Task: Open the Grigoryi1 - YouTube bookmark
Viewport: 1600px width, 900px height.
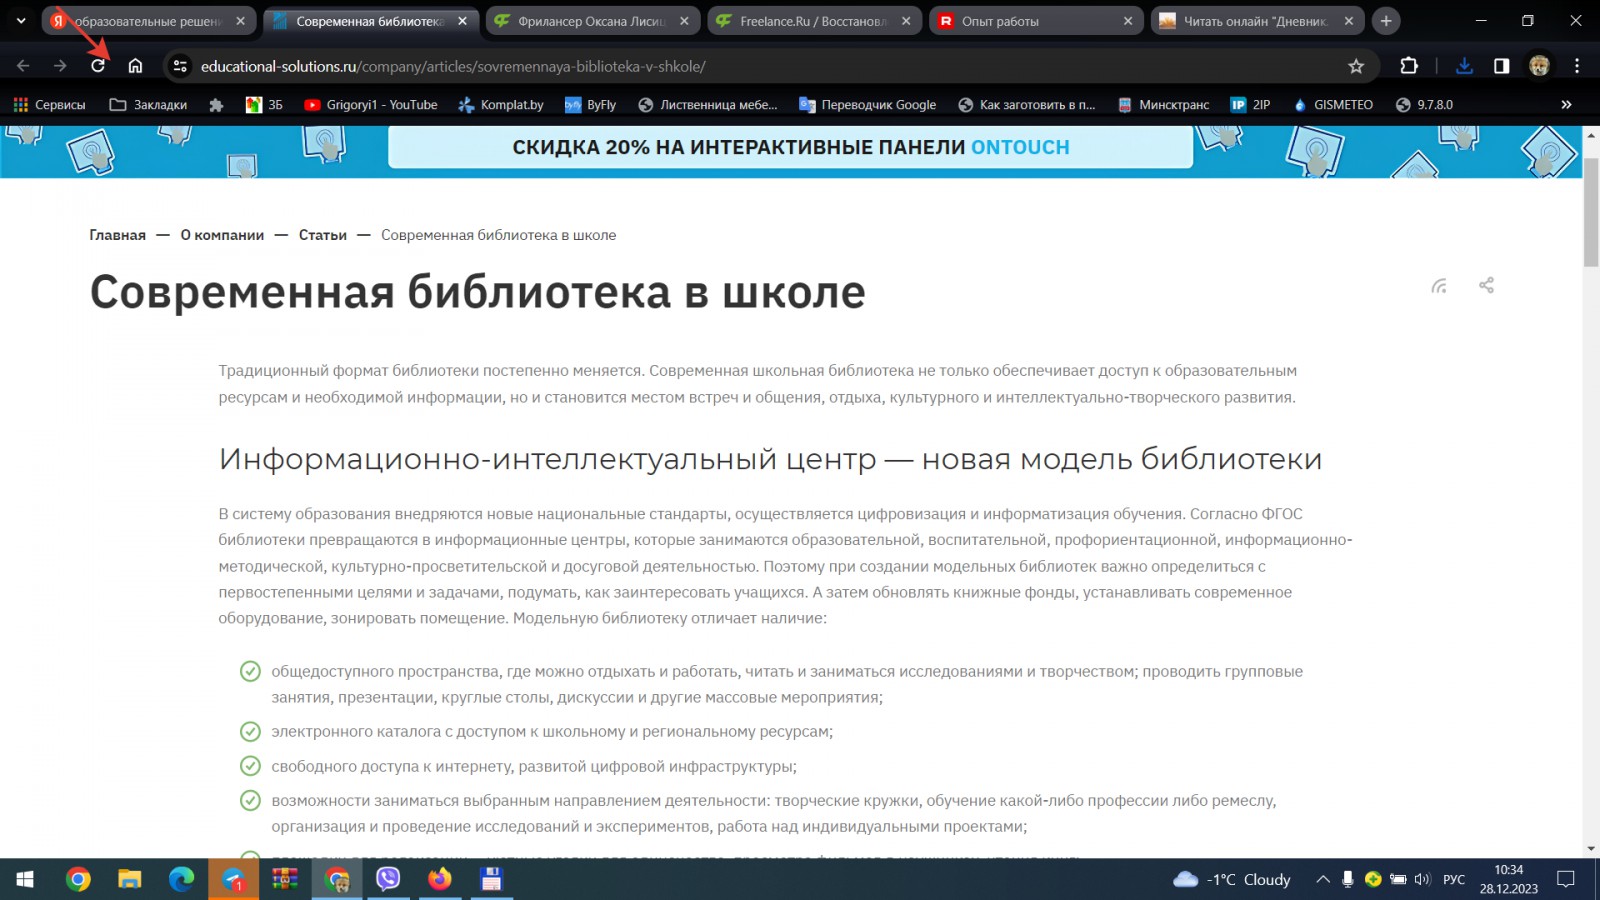Action: (371, 105)
